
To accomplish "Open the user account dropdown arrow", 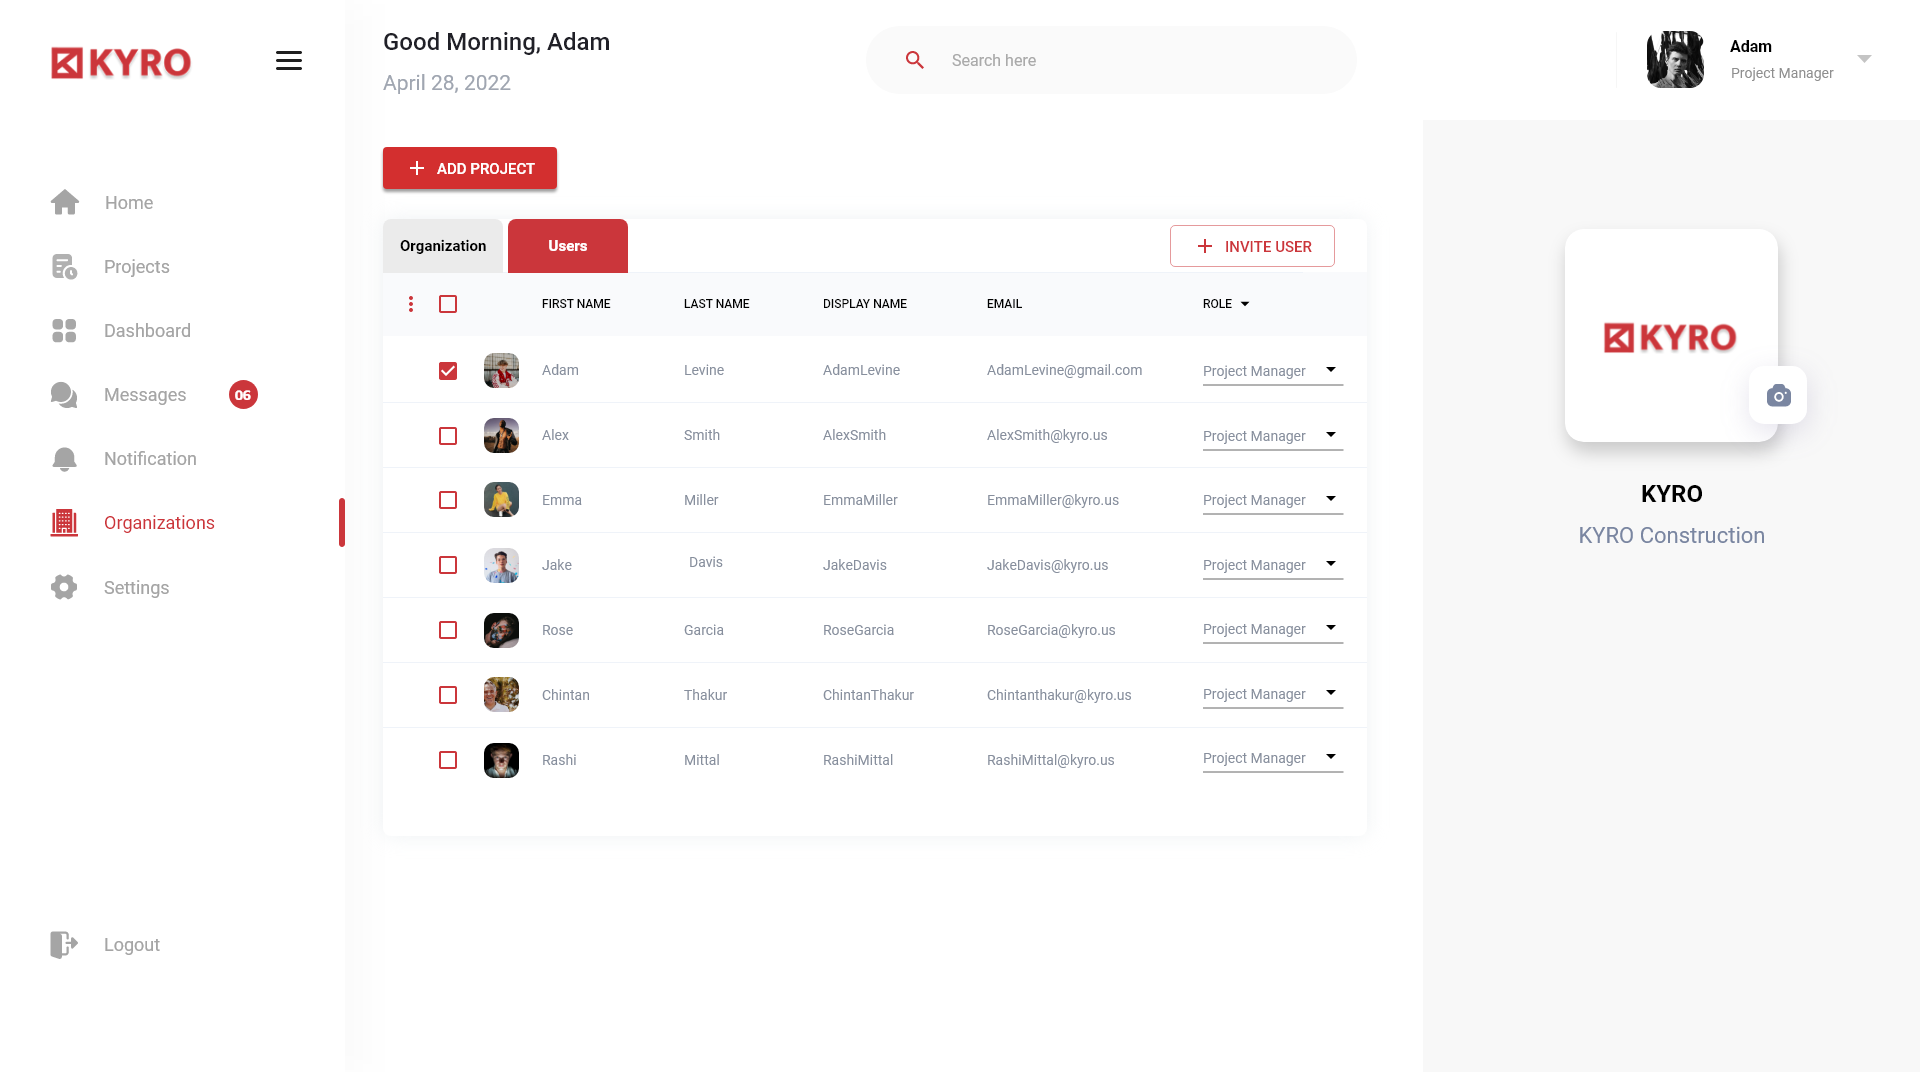I will click(1864, 59).
